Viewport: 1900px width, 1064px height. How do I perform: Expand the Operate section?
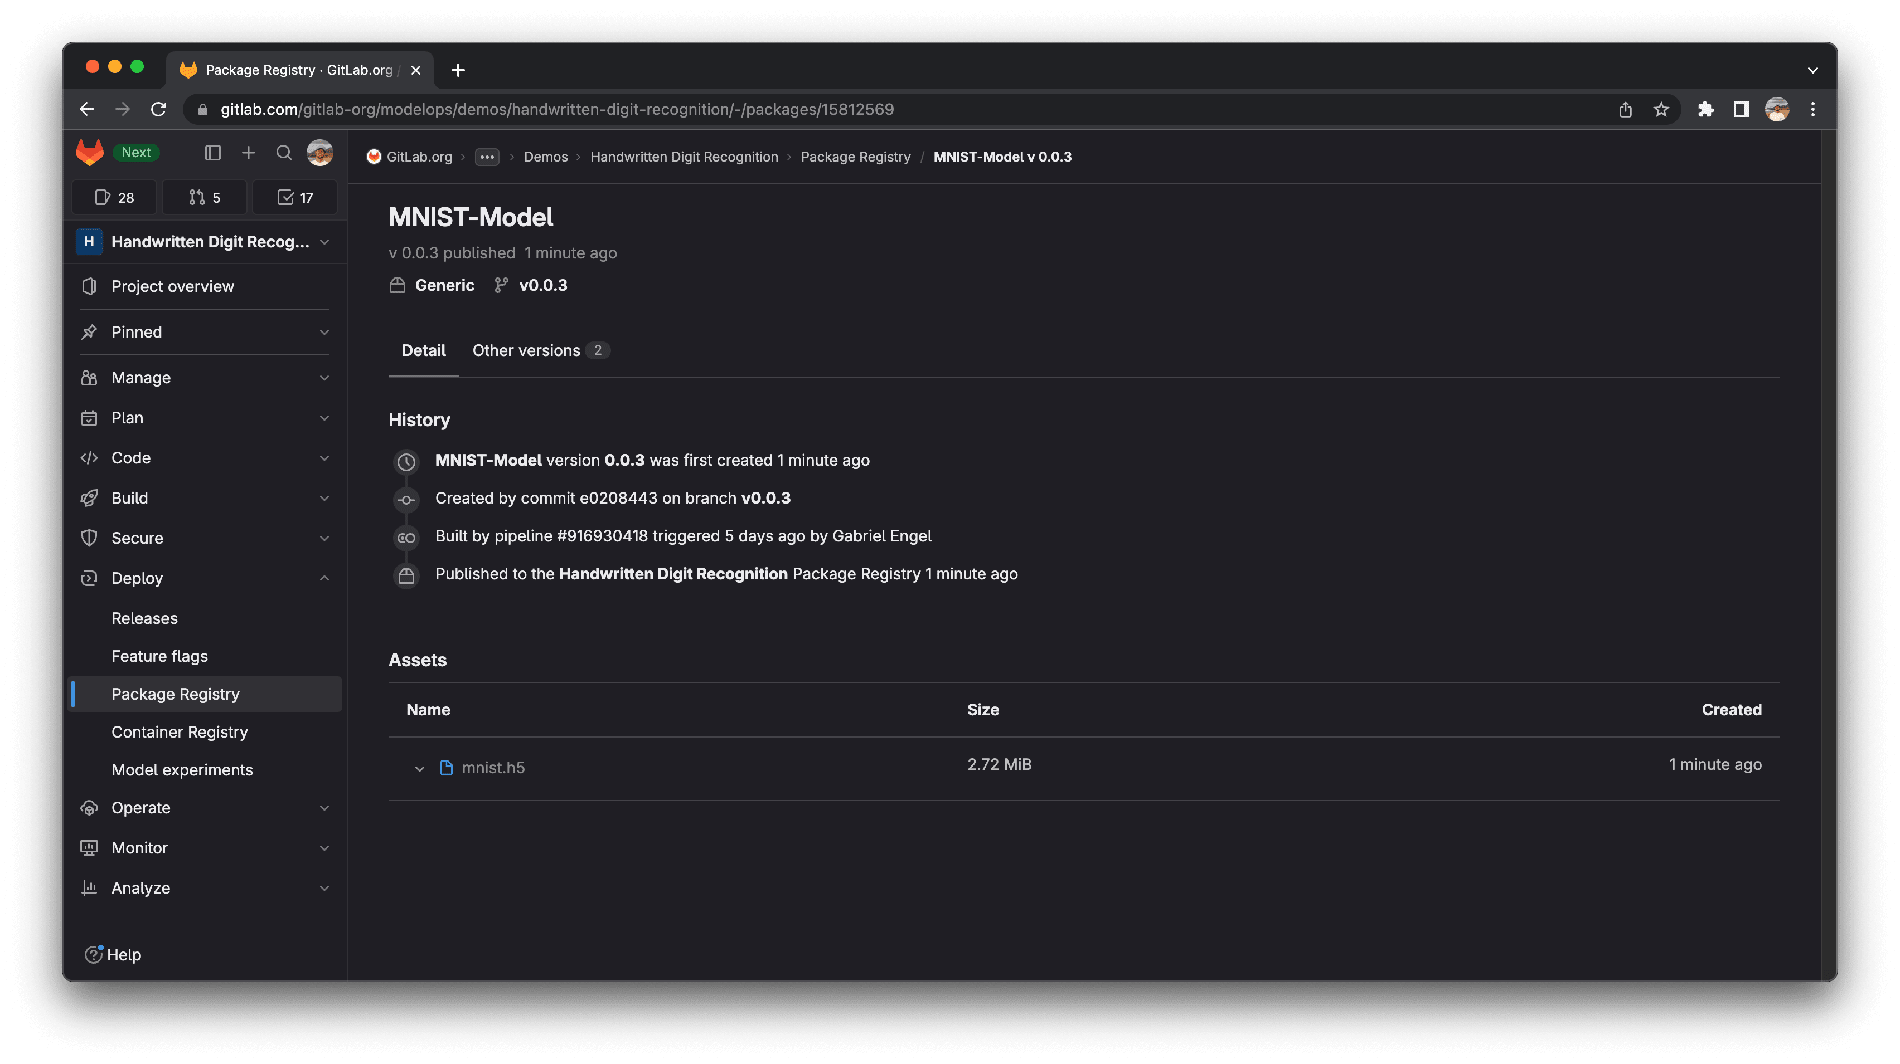[x=206, y=808]
